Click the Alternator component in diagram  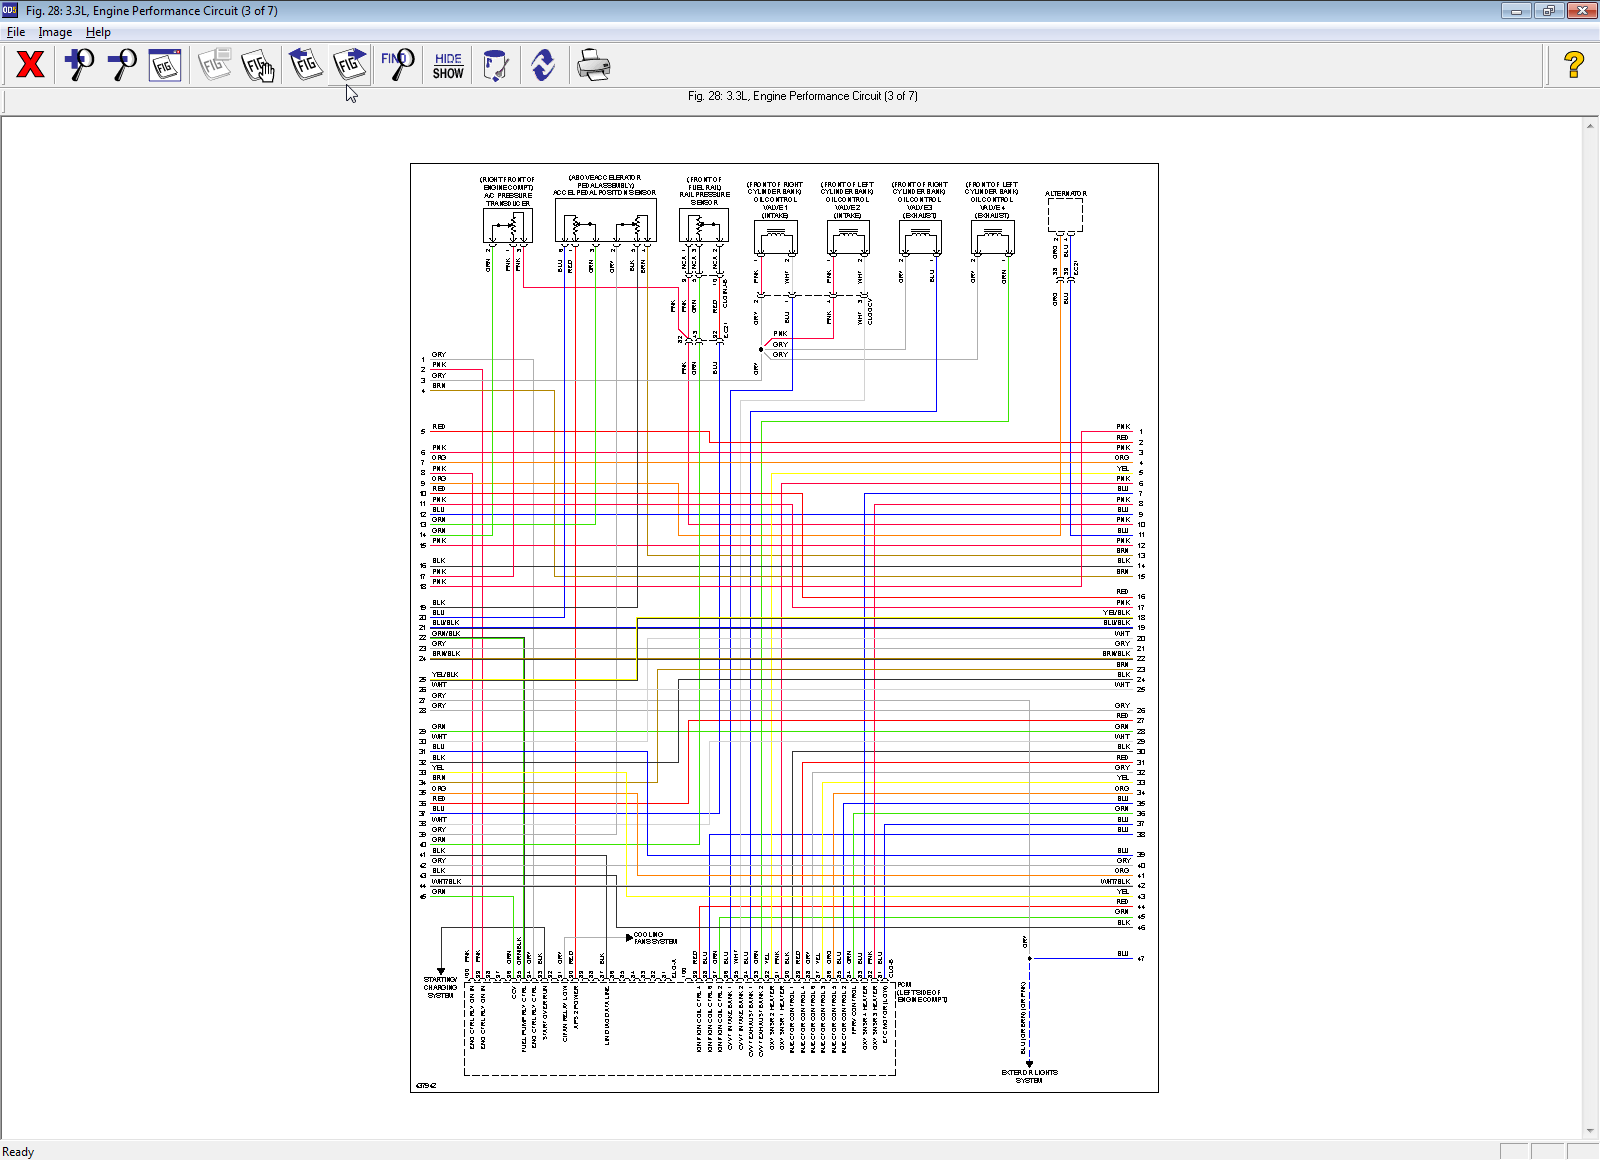coord(1065,214)
